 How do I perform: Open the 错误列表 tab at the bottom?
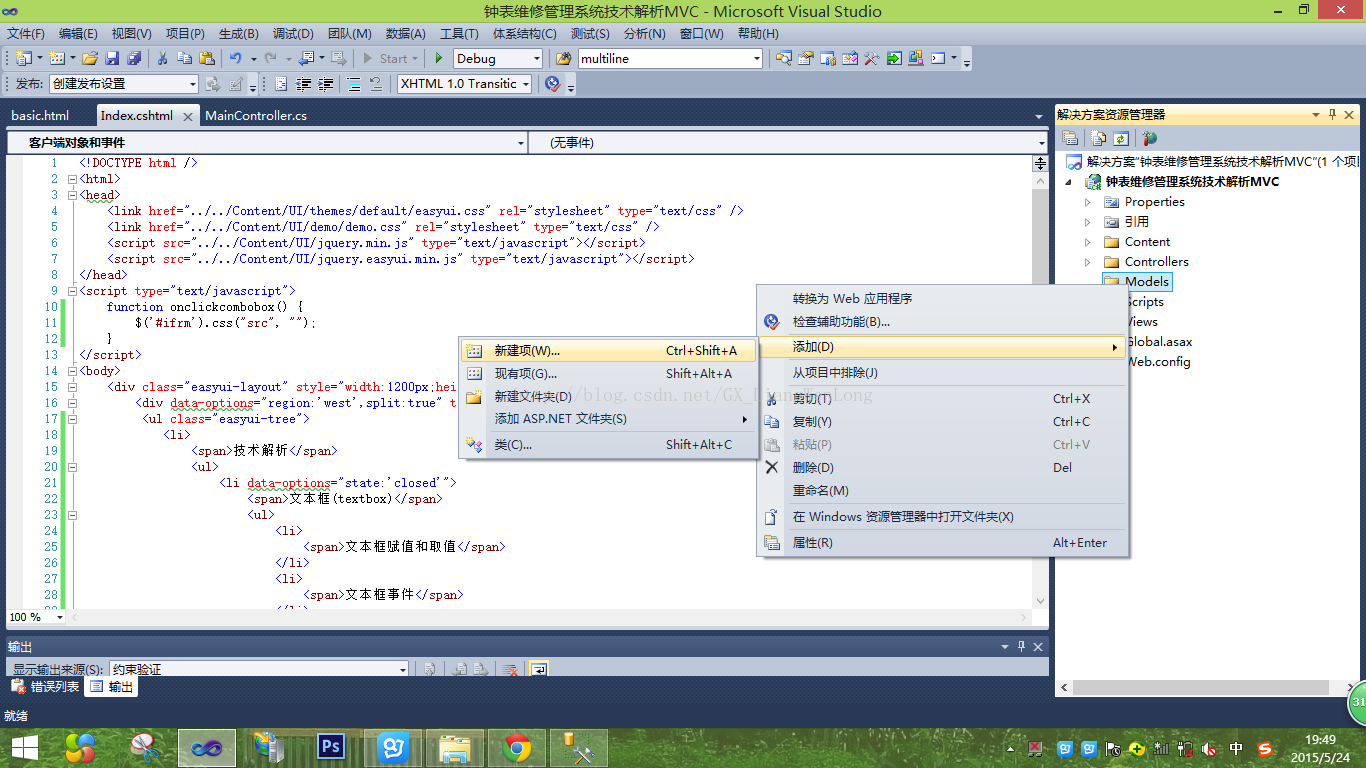point(45,687)
